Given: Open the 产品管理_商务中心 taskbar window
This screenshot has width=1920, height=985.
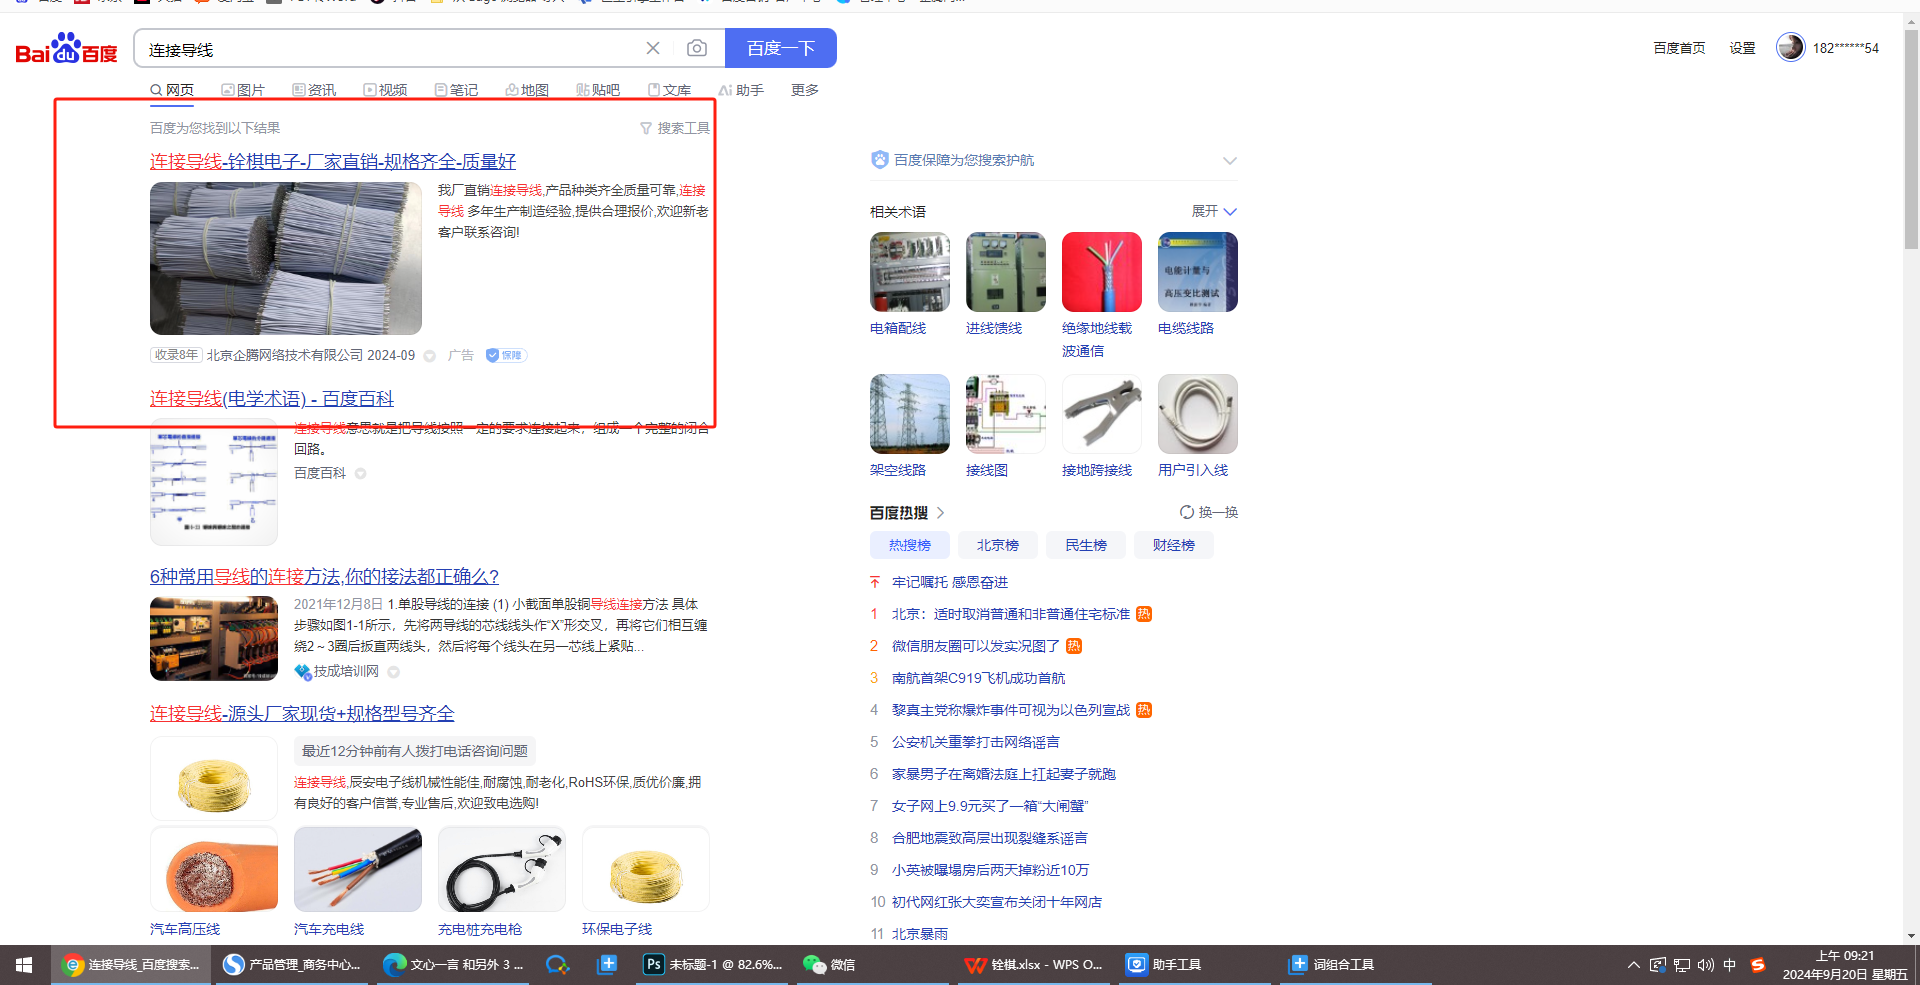Looking at the screenshot, I should click(x=293, y=965).
